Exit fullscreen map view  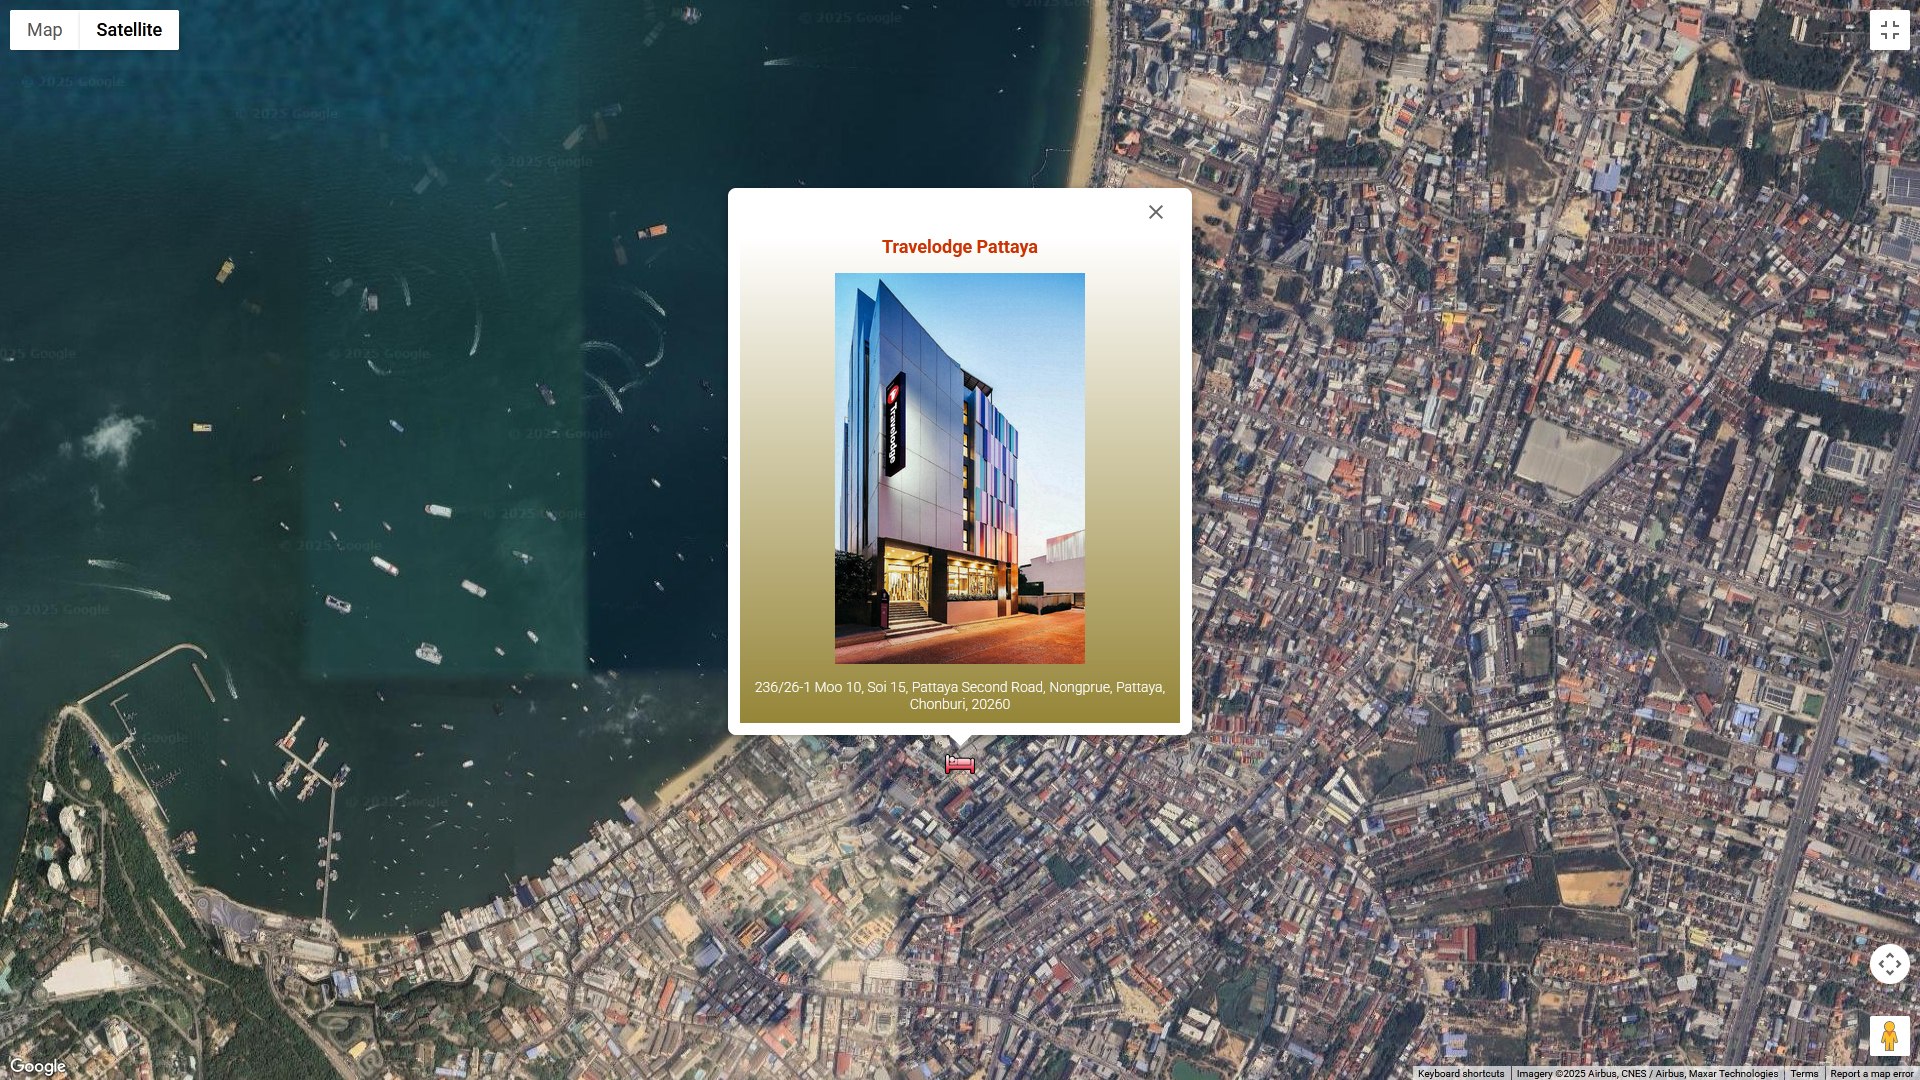(1889, 30)
